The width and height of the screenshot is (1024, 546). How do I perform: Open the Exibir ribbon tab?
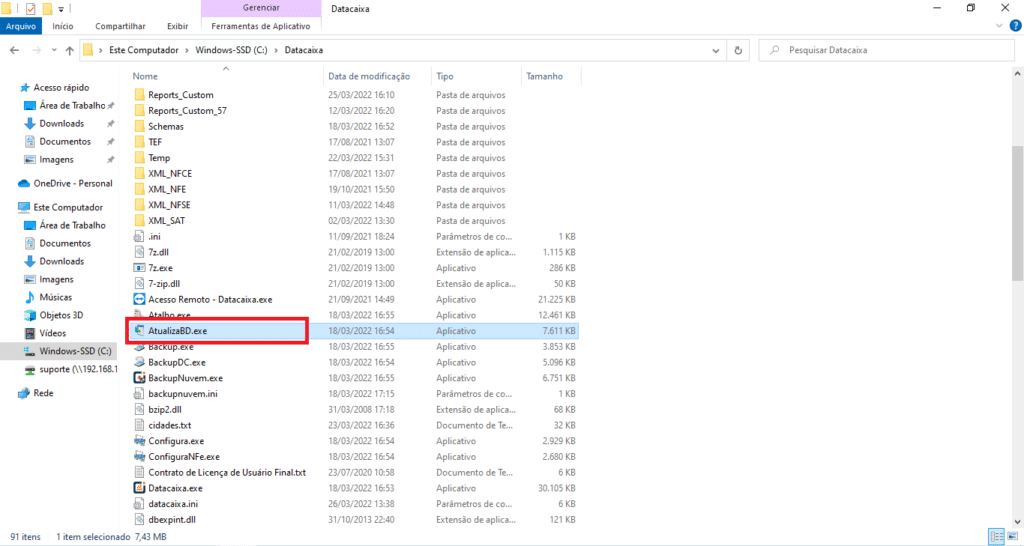pyautogui.click(x=177, y=26)
